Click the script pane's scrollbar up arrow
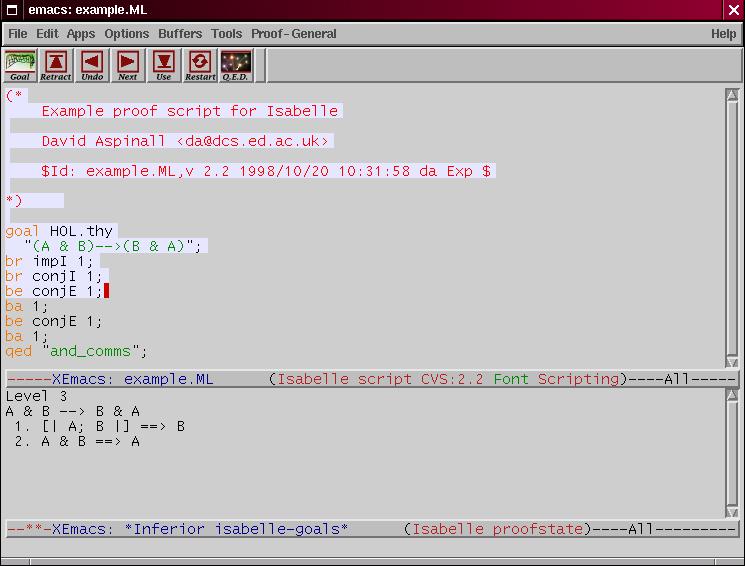745x566 pixels. (x=732, y=96)
